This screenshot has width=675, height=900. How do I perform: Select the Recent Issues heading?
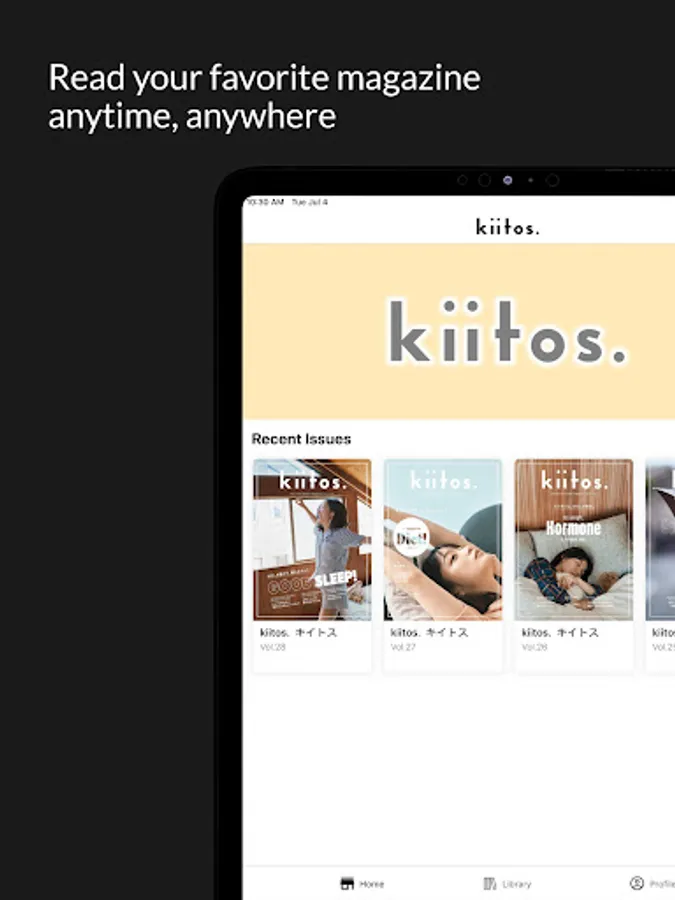coord(301,439)
